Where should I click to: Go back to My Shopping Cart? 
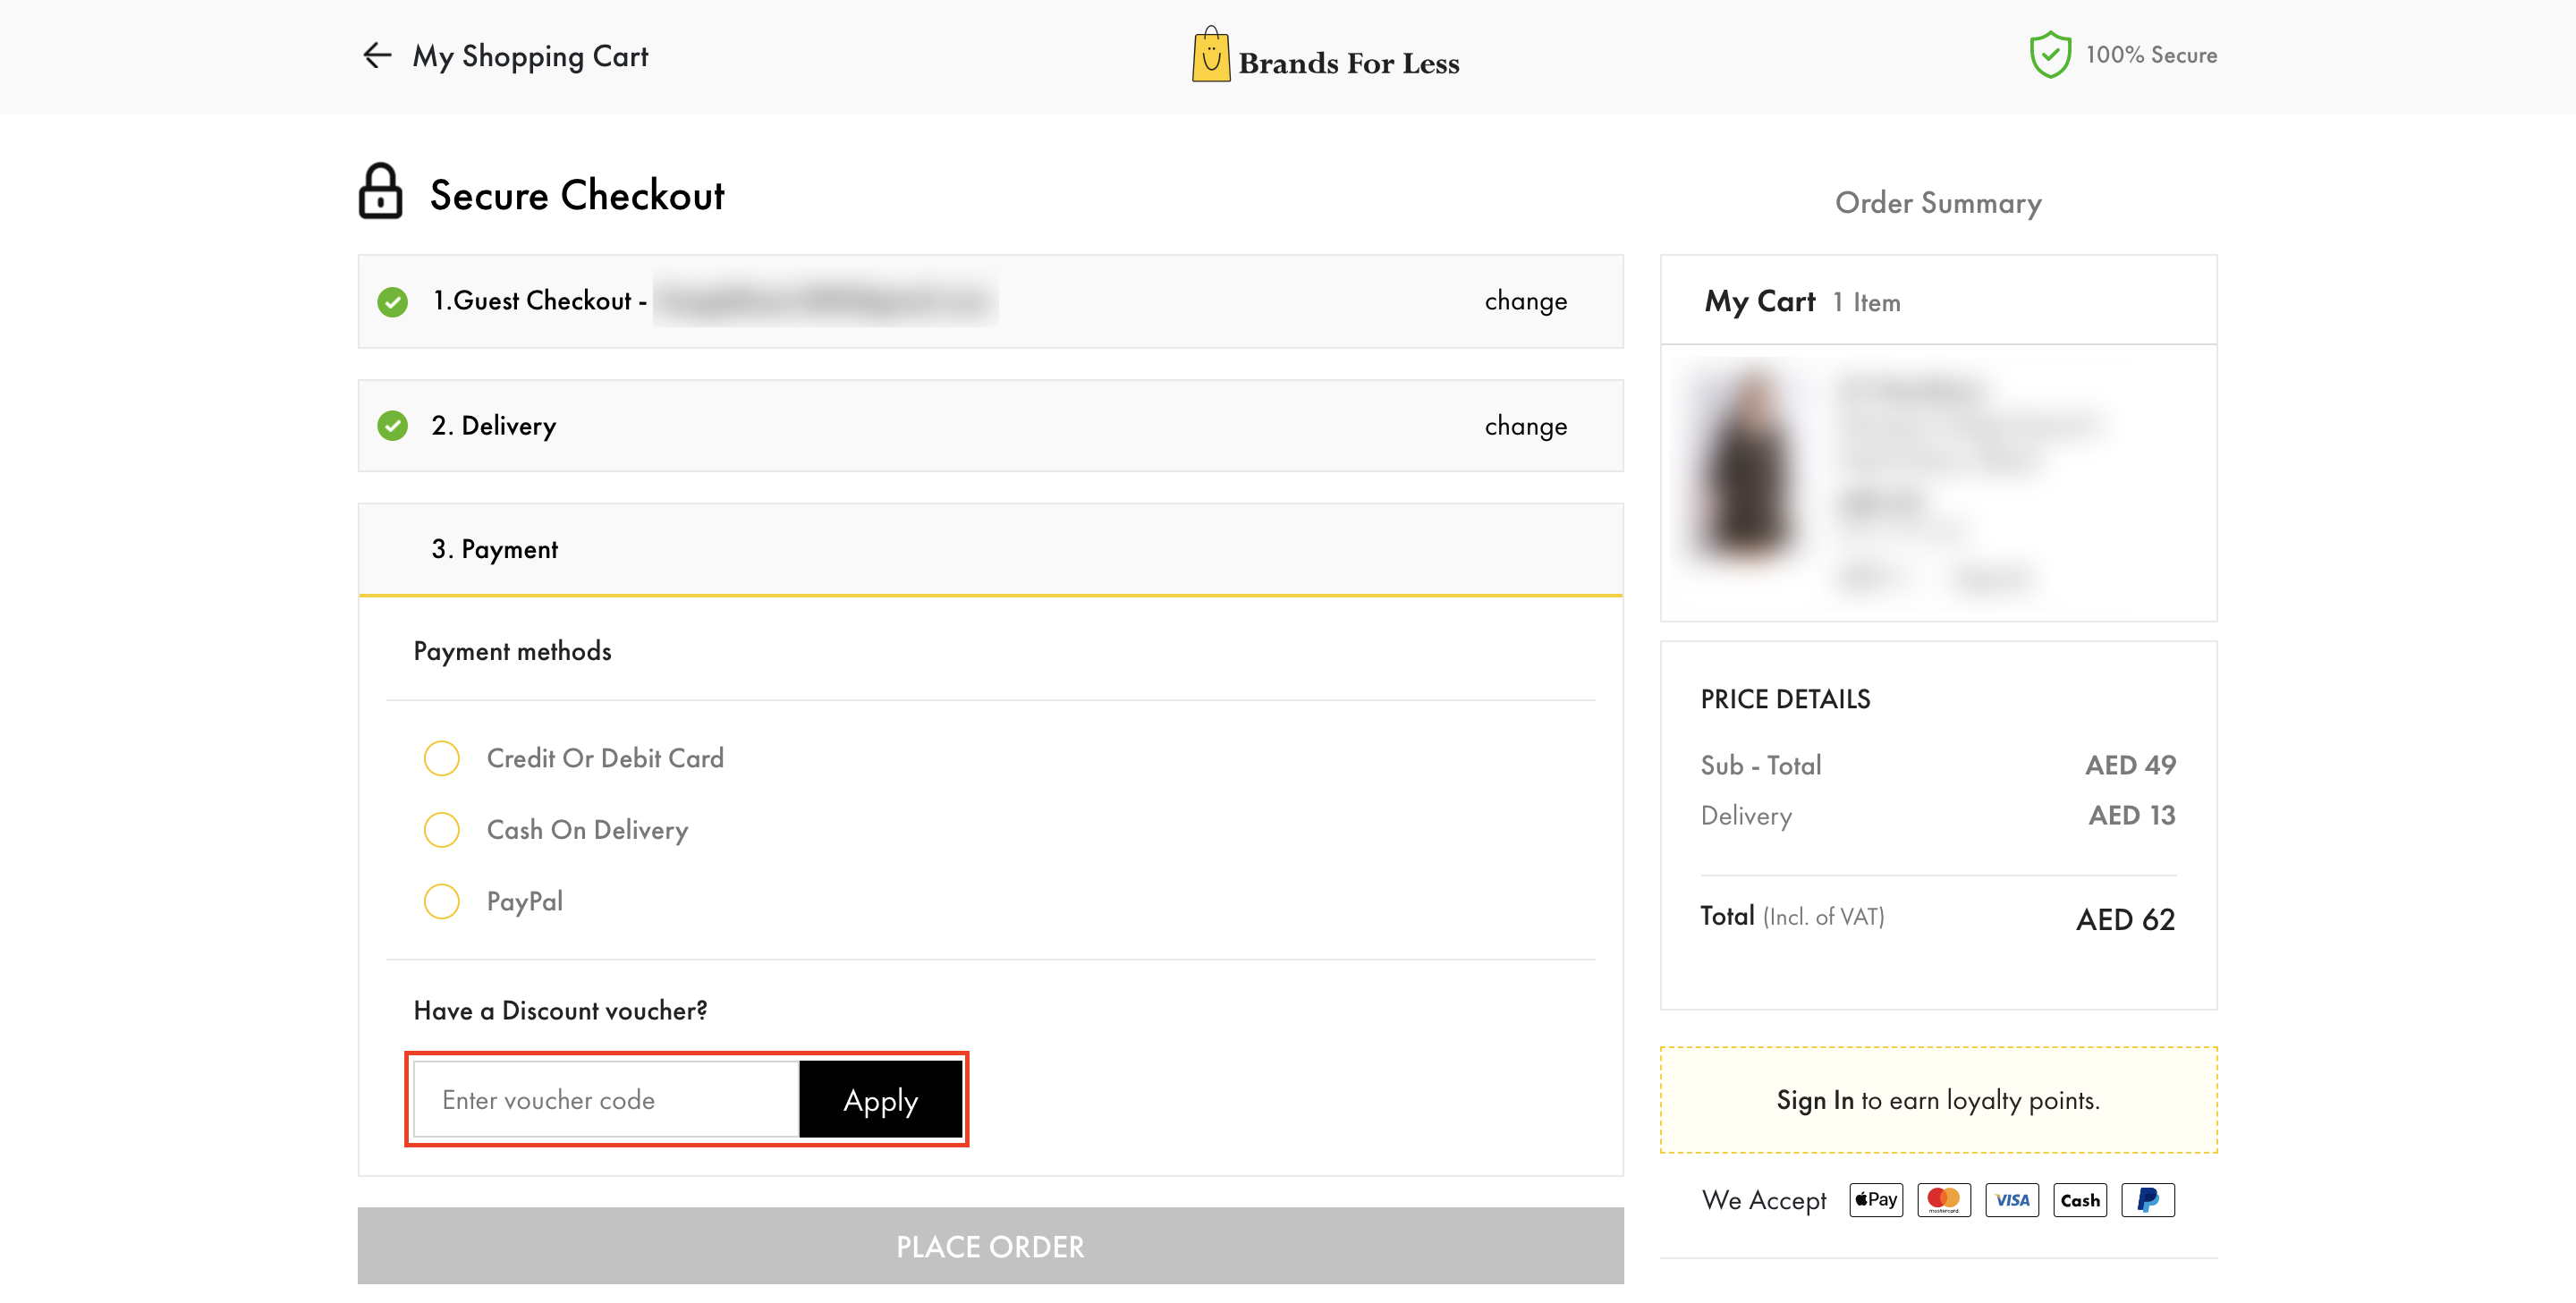pyautogui.click(x=530, y=56)
